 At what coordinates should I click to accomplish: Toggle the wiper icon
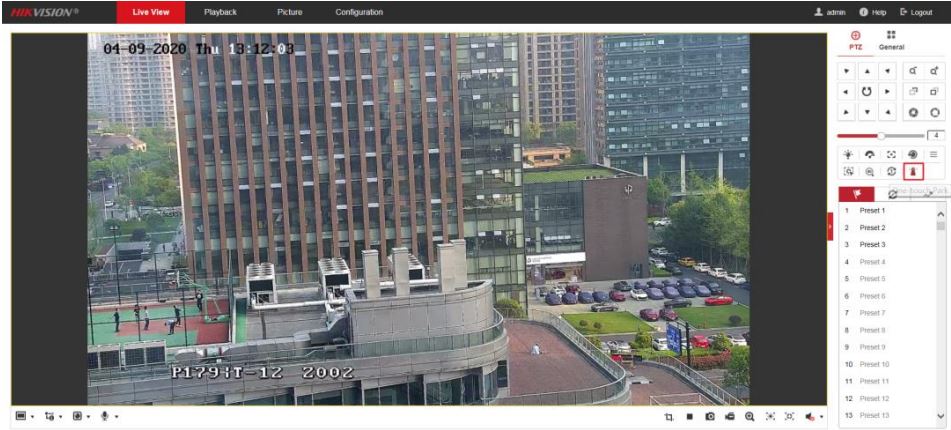click(869, 155)
